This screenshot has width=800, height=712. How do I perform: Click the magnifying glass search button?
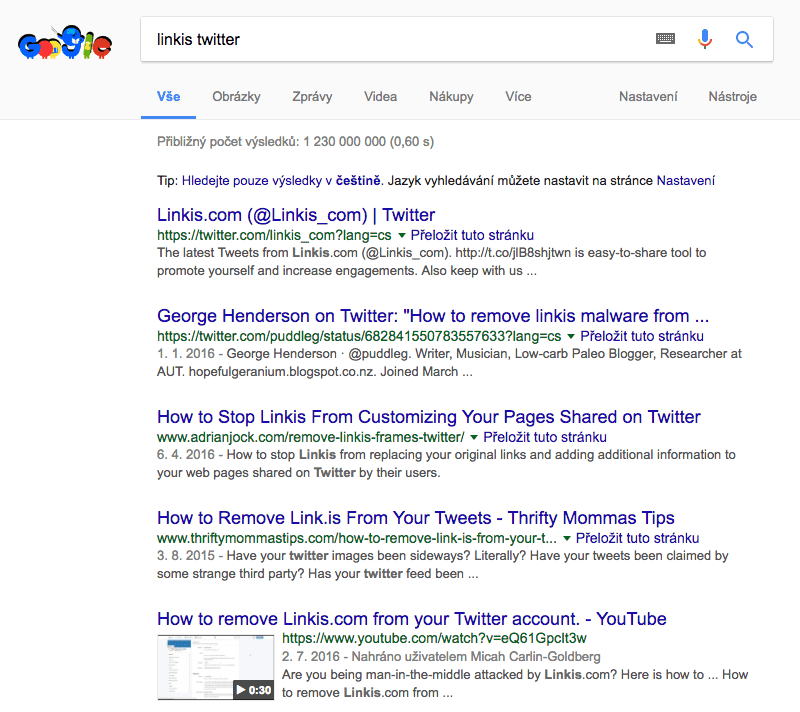coord(744,39)
